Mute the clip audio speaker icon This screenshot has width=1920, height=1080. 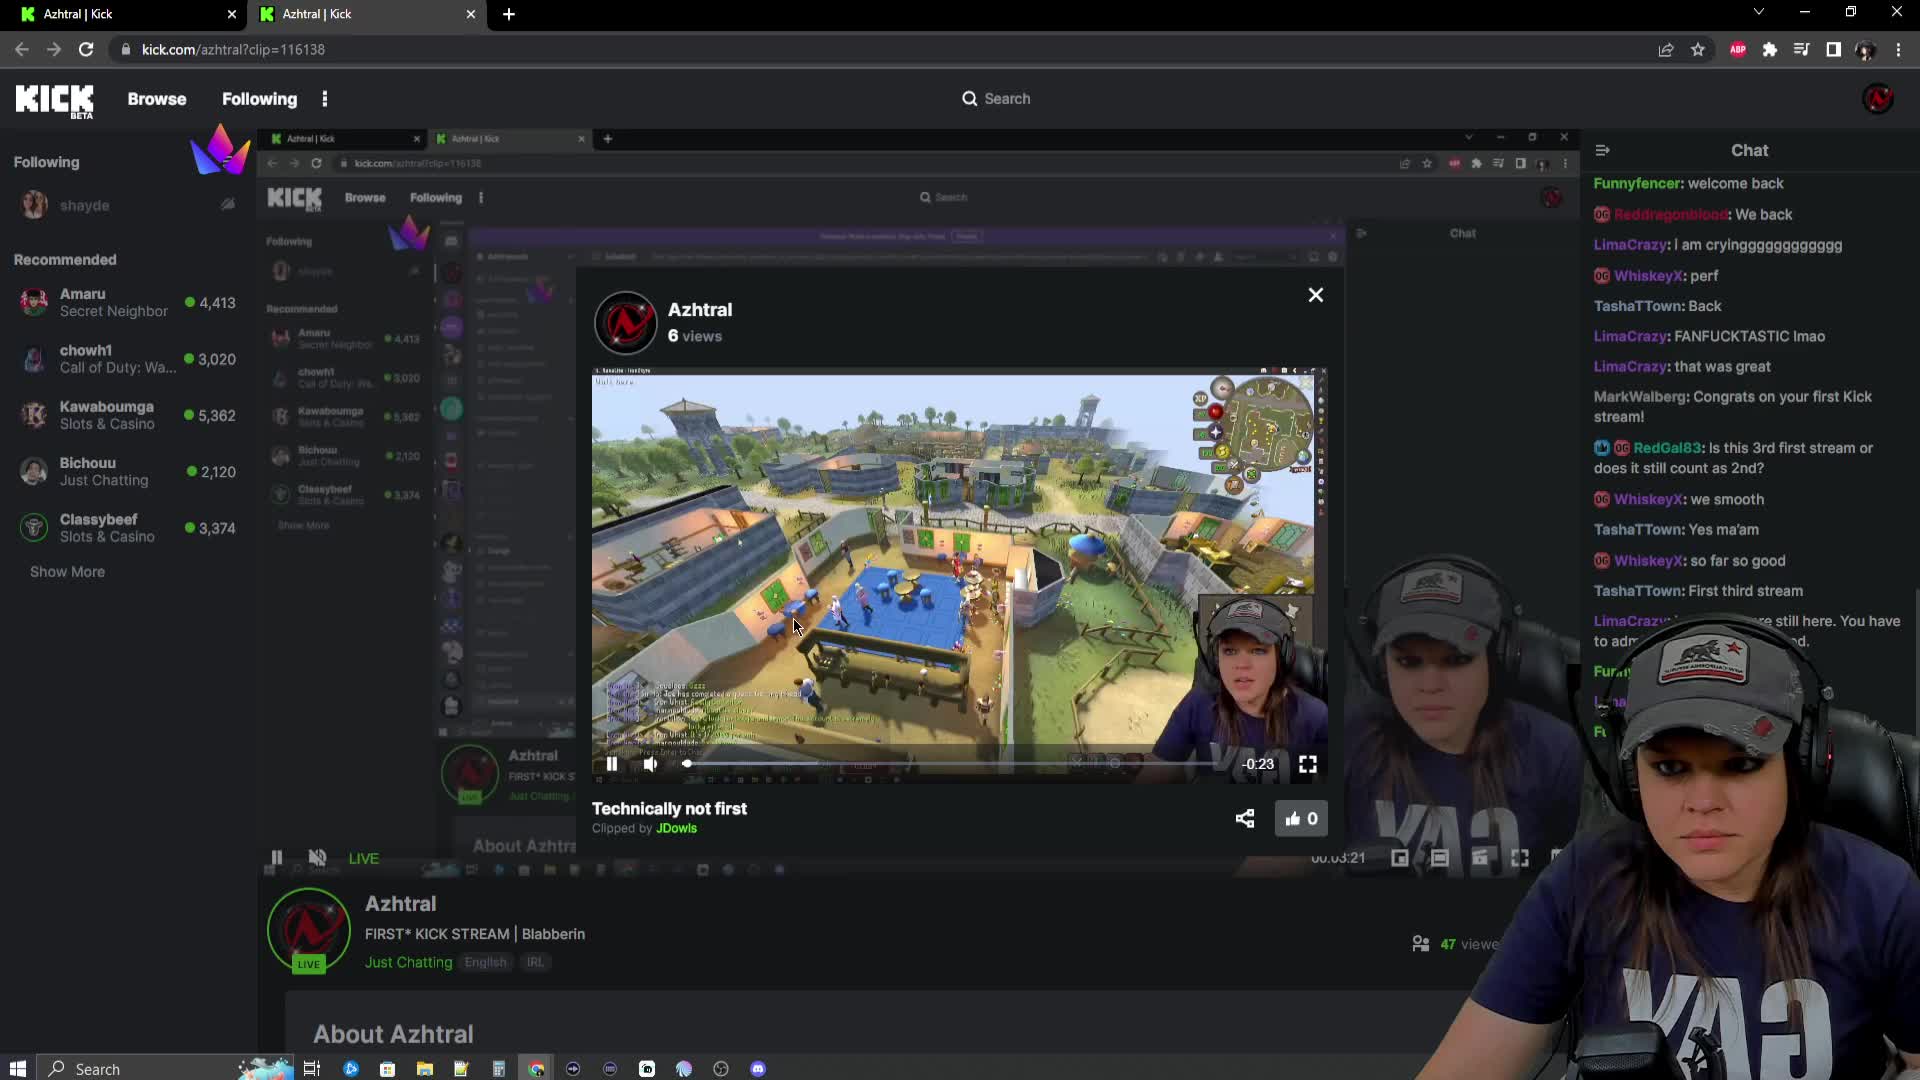(651, 764)
